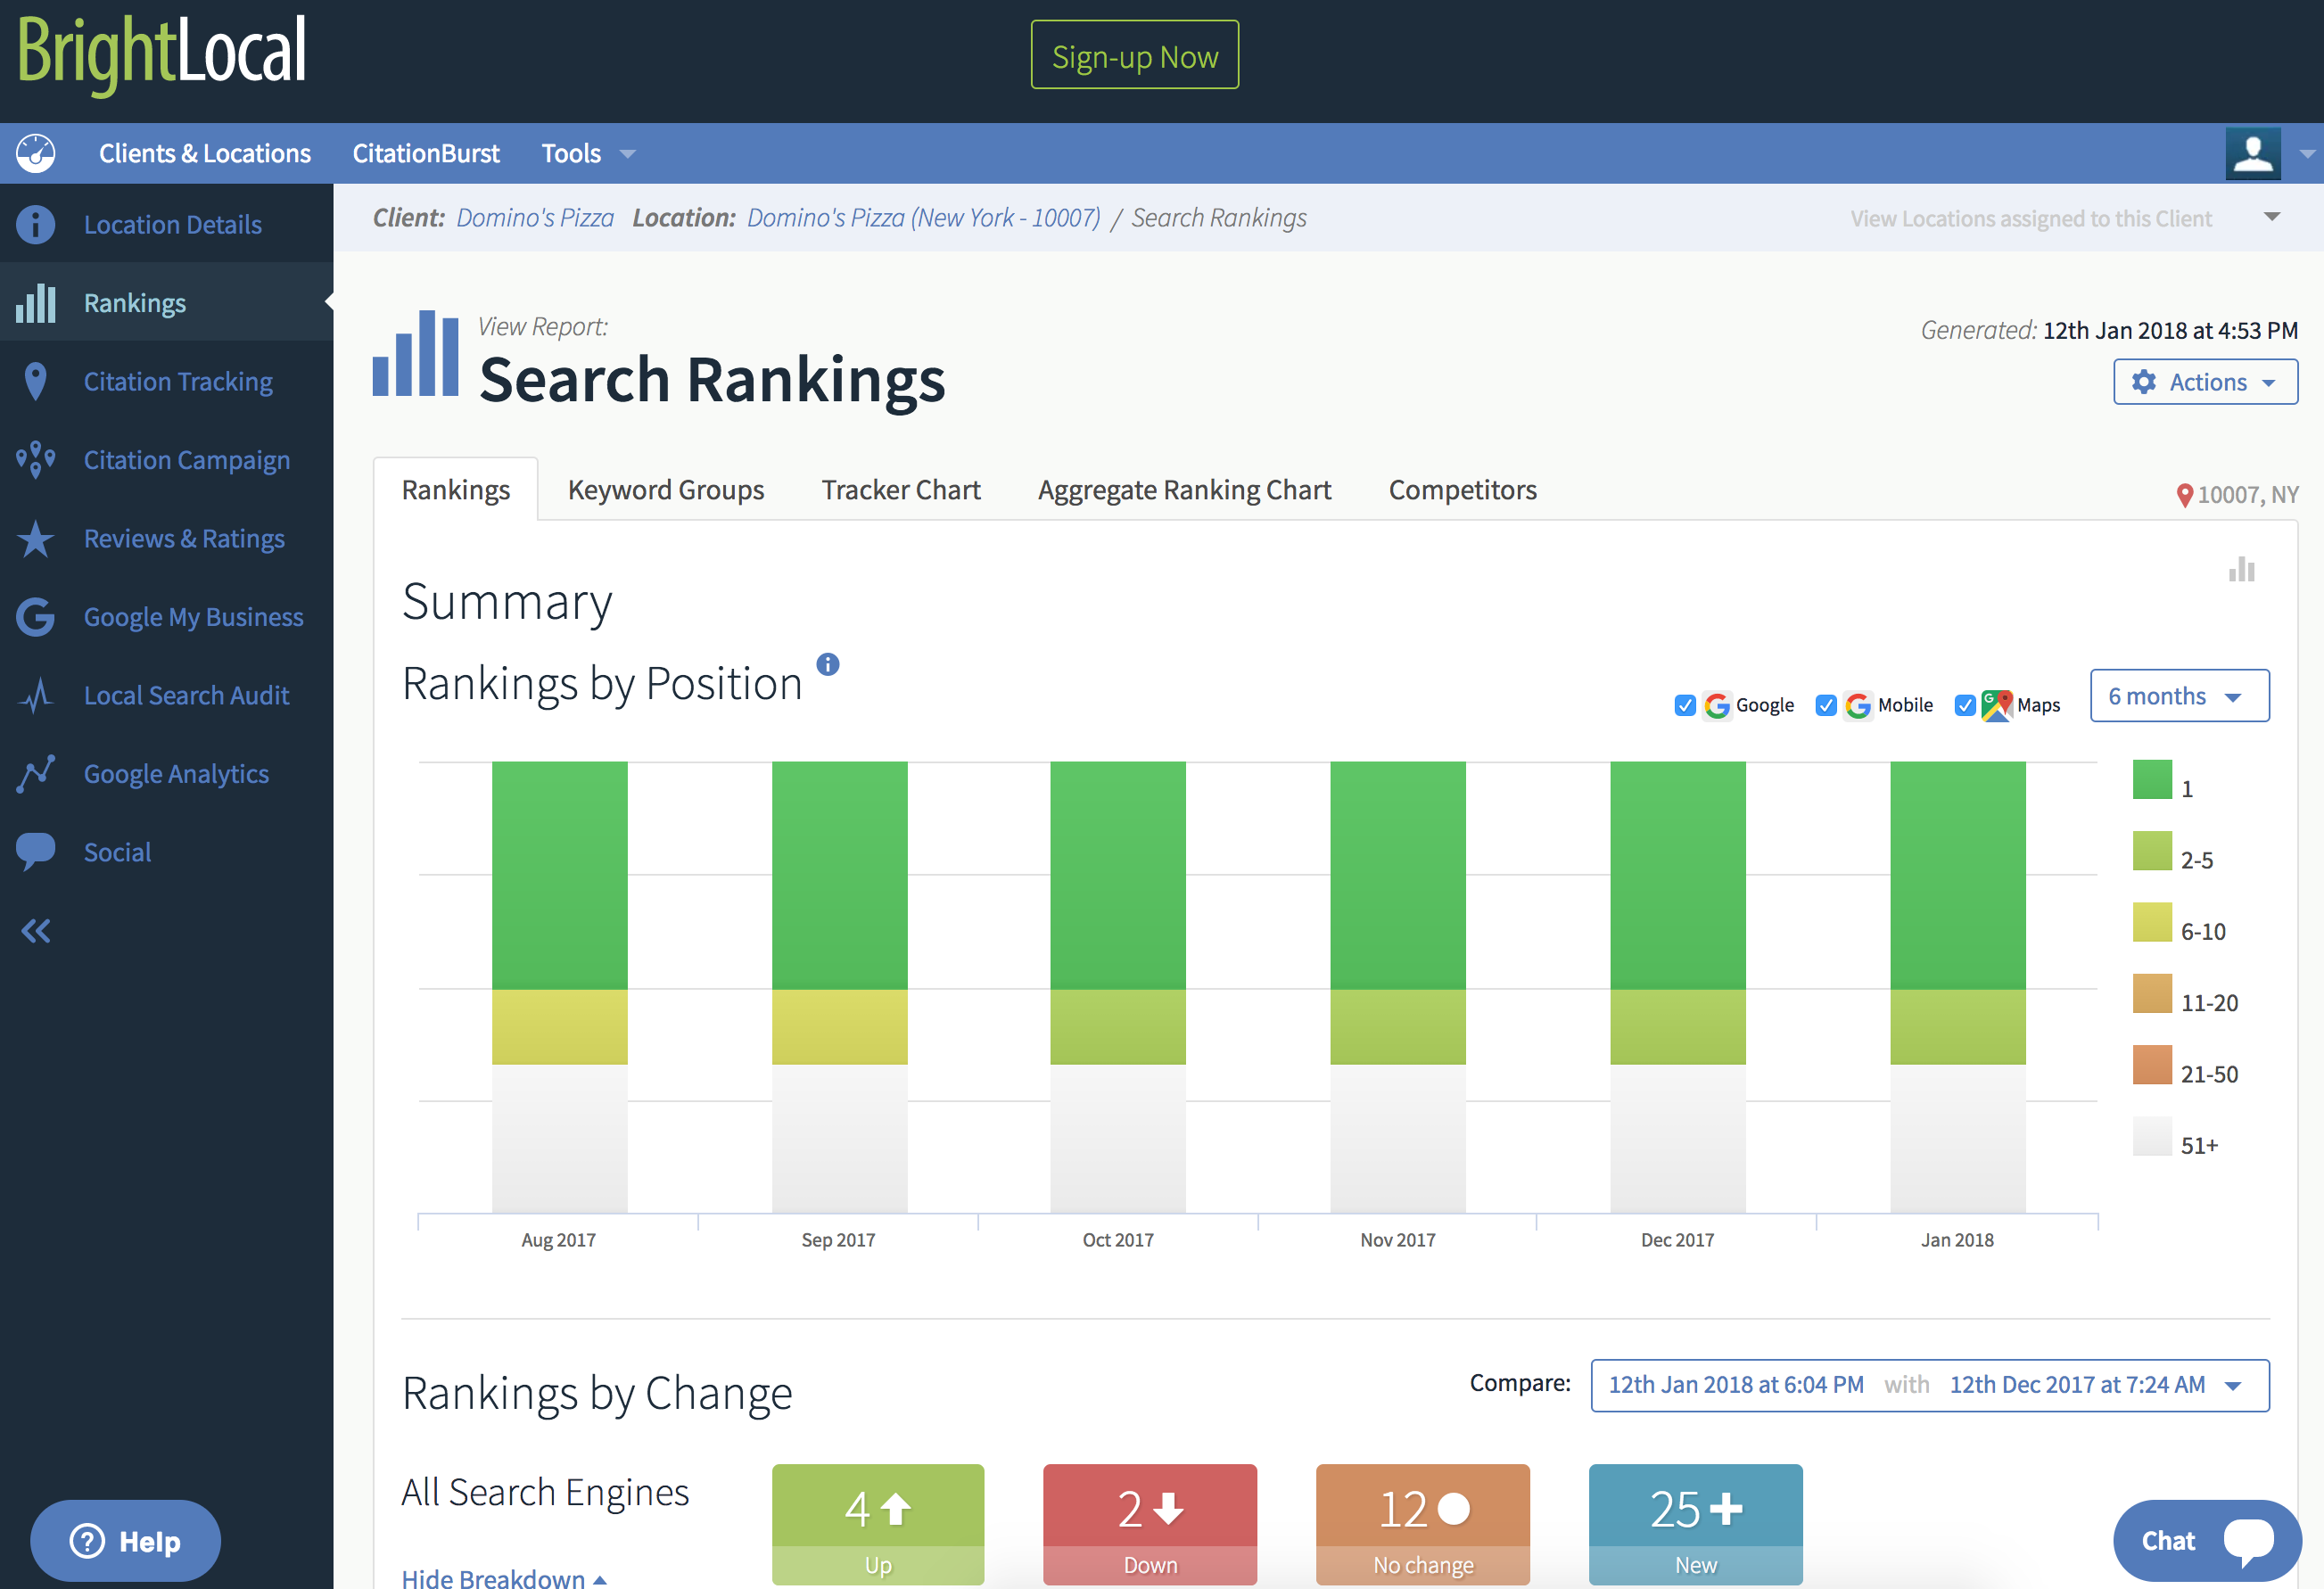Follow the Domino's Pizza client link
The image size is (2324, 1589).
click(x=535, y=217)
